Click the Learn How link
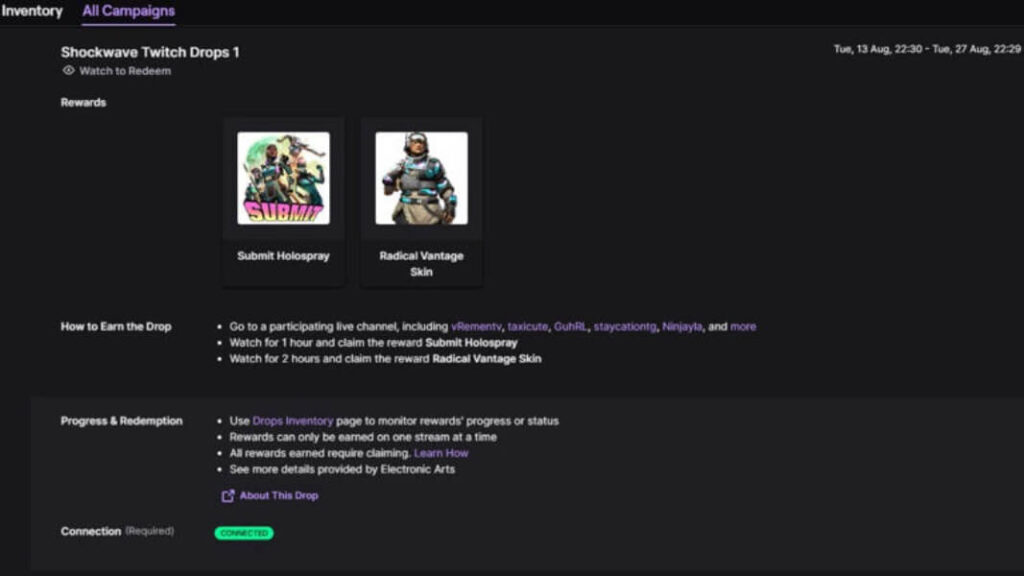 (441, 453)
